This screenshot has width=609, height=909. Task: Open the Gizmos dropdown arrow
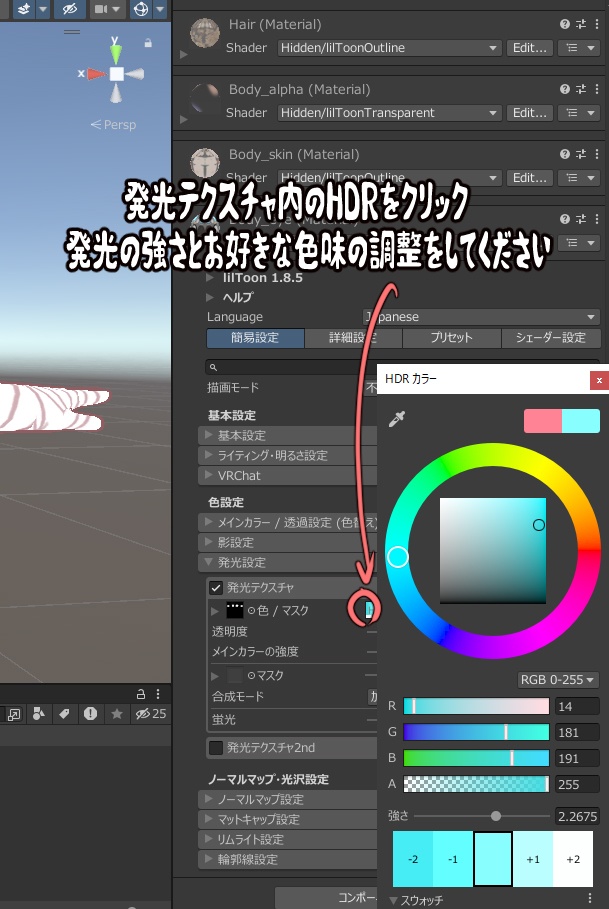[x=159, y=9]
